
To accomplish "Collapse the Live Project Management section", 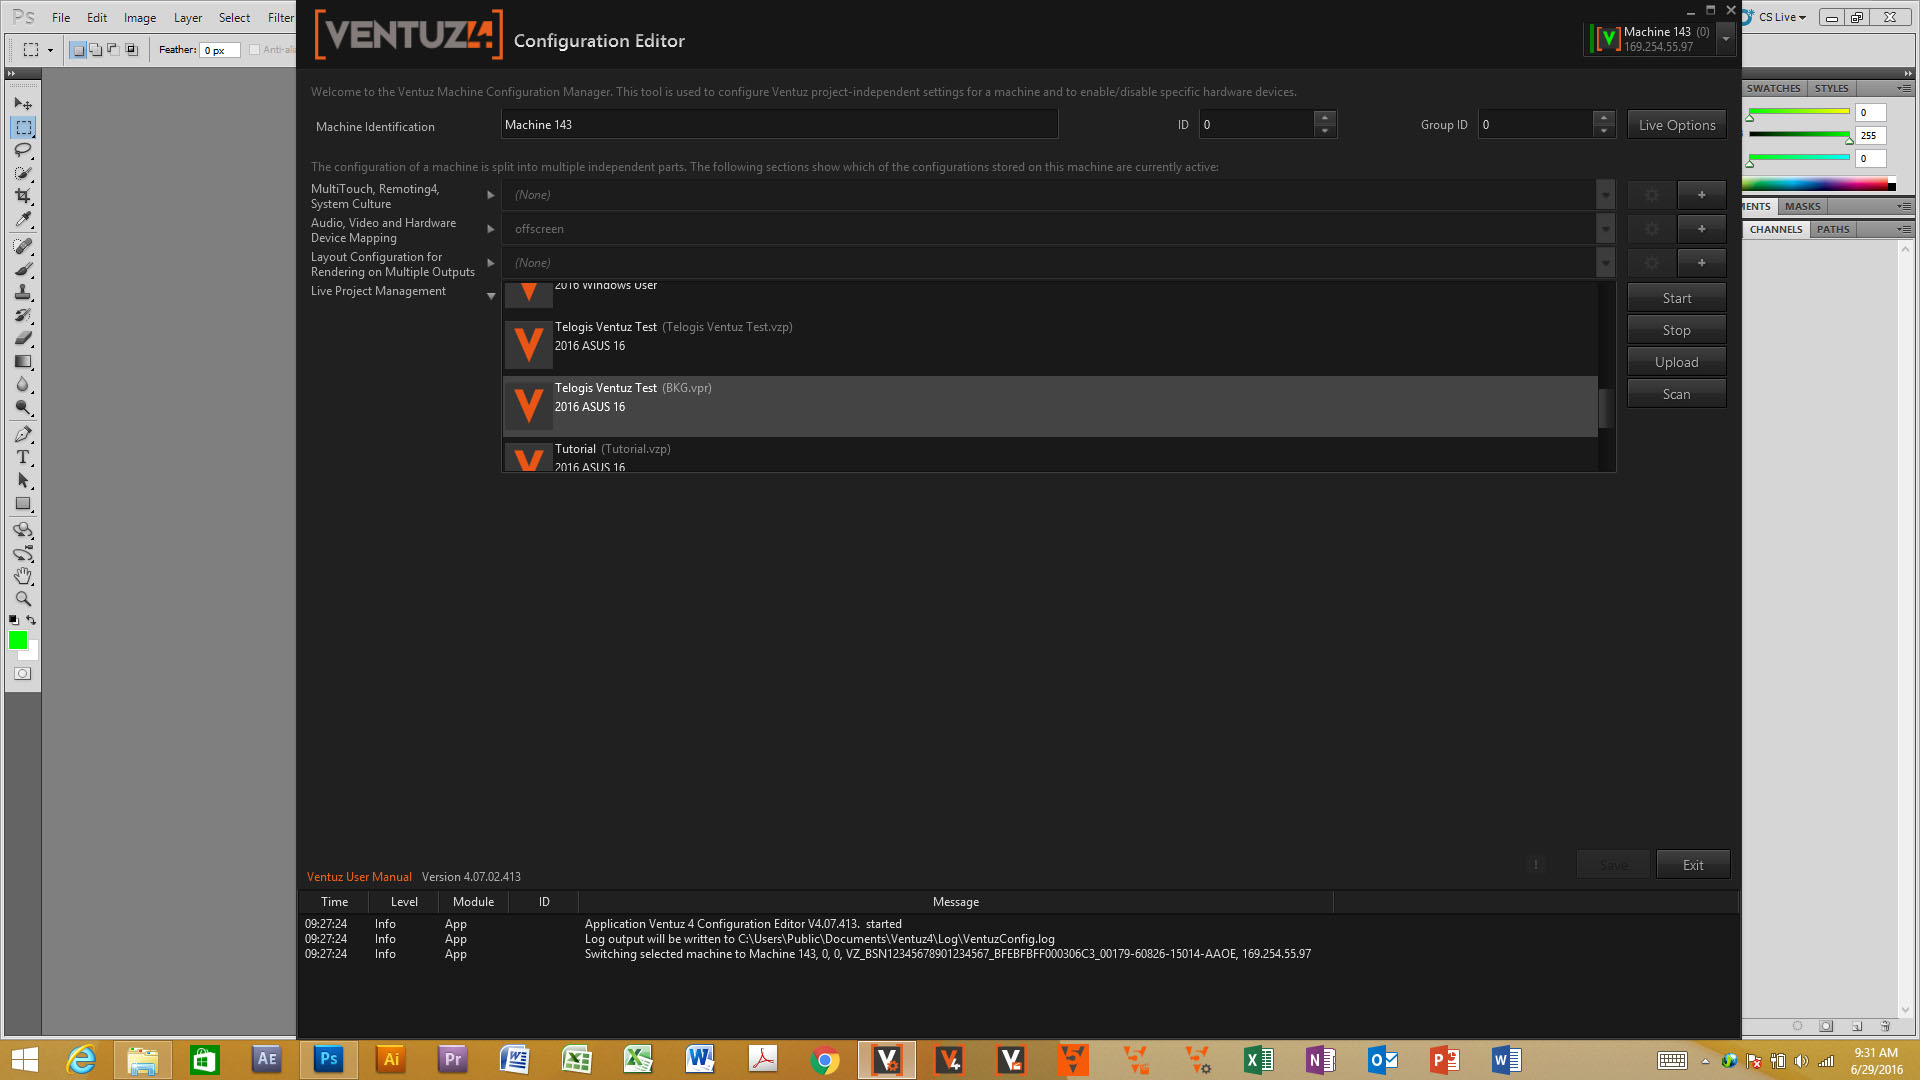I will point(490,296).
